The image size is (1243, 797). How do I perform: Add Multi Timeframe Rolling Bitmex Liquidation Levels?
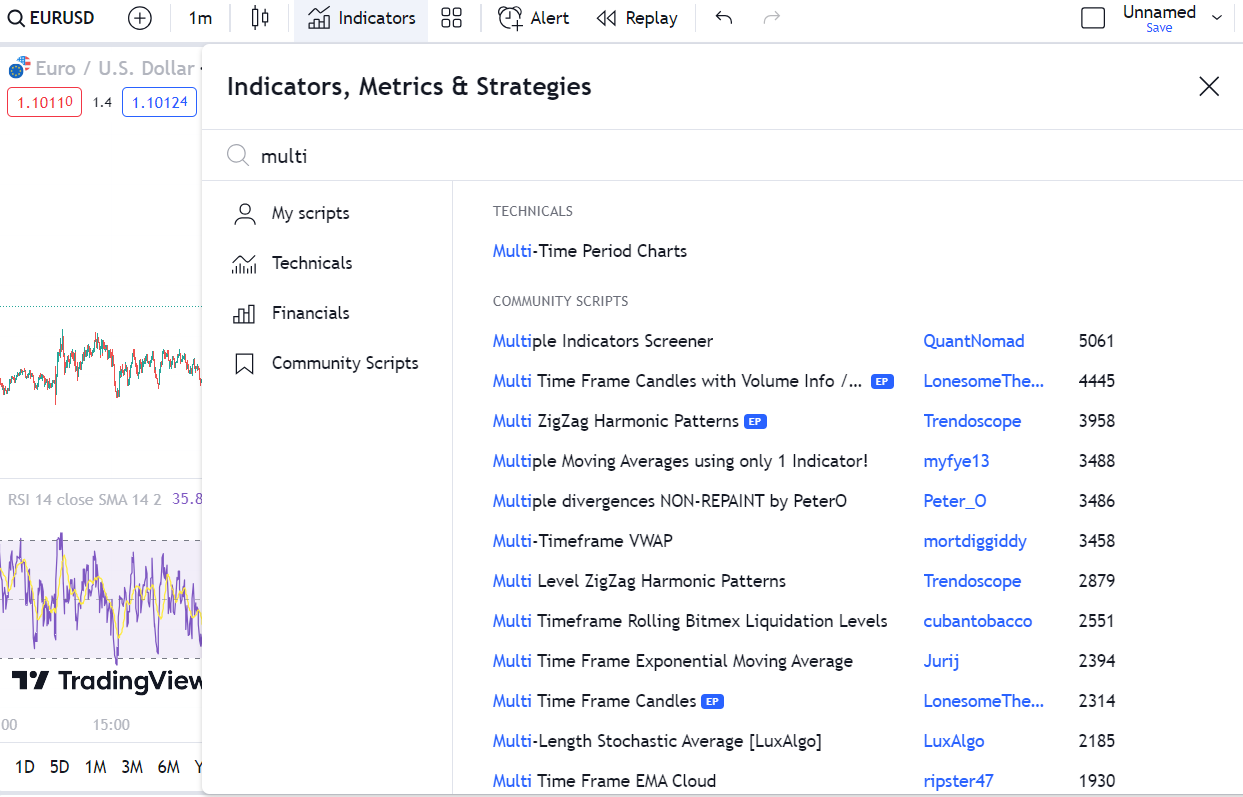click(690, 621)
